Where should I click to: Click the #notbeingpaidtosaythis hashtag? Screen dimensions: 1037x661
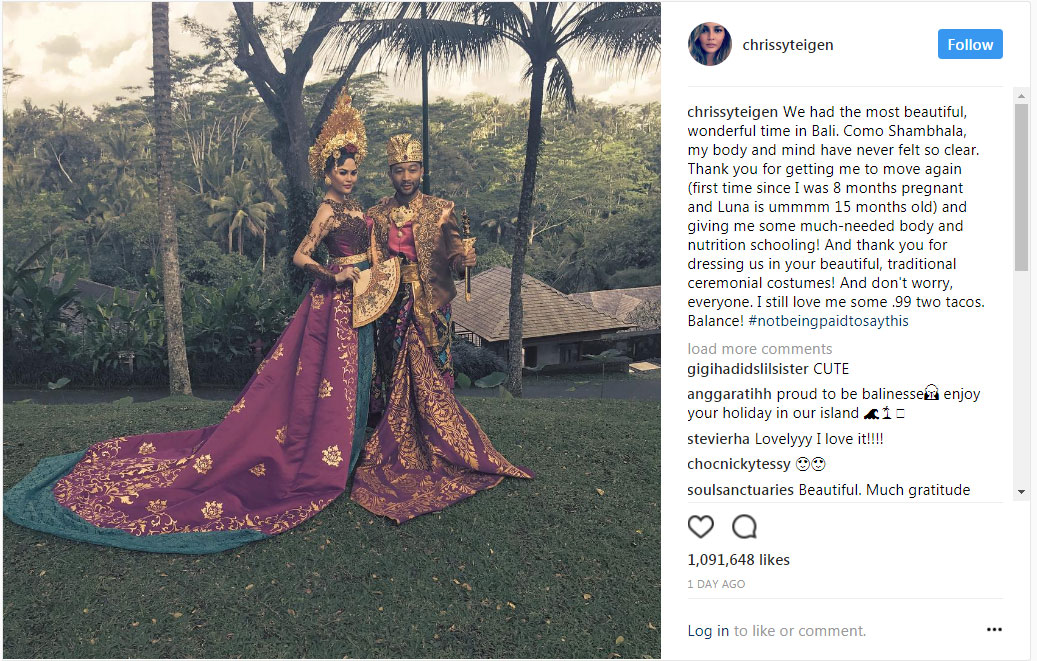(828, 321)
